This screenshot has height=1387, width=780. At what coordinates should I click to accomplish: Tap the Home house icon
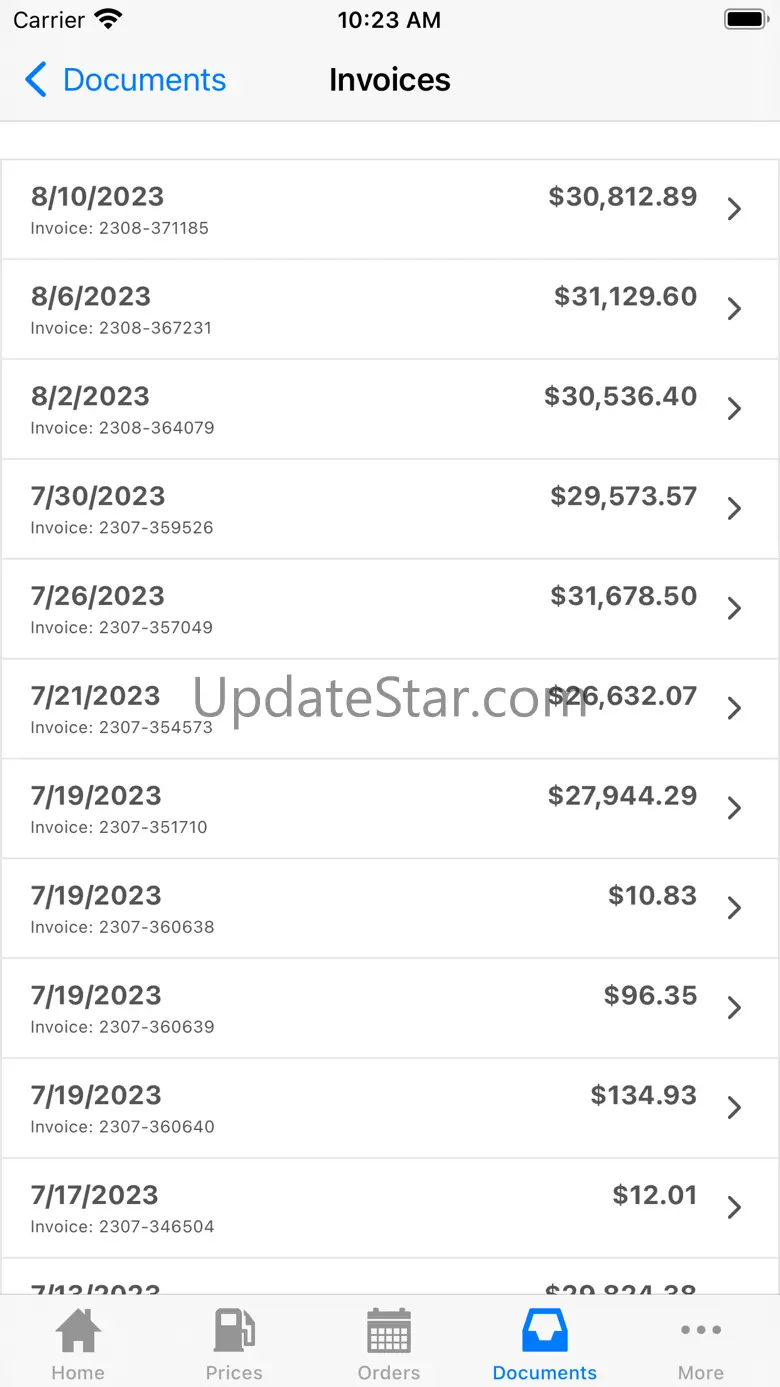coord(78,1331)
